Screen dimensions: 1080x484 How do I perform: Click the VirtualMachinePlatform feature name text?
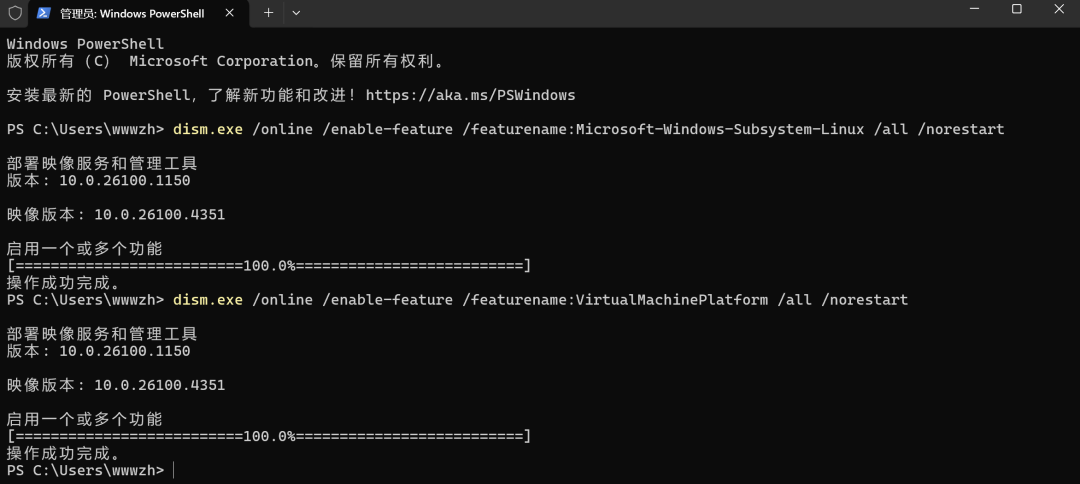point(672,300)
